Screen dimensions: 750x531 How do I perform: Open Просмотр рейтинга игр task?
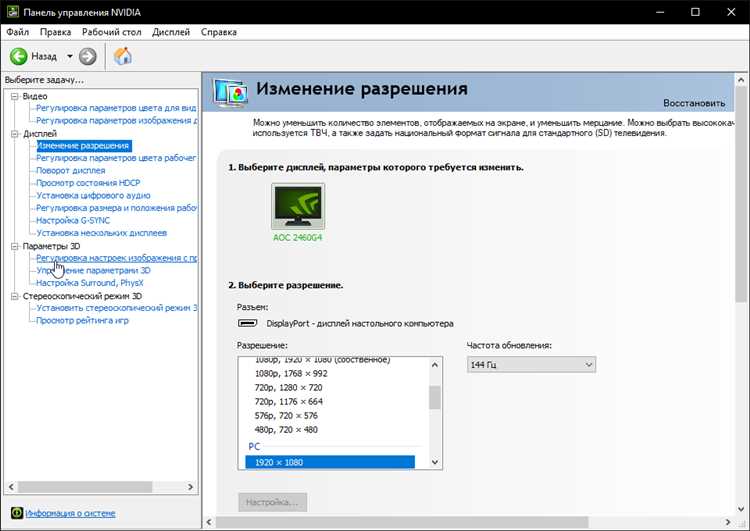pos(82,321)
